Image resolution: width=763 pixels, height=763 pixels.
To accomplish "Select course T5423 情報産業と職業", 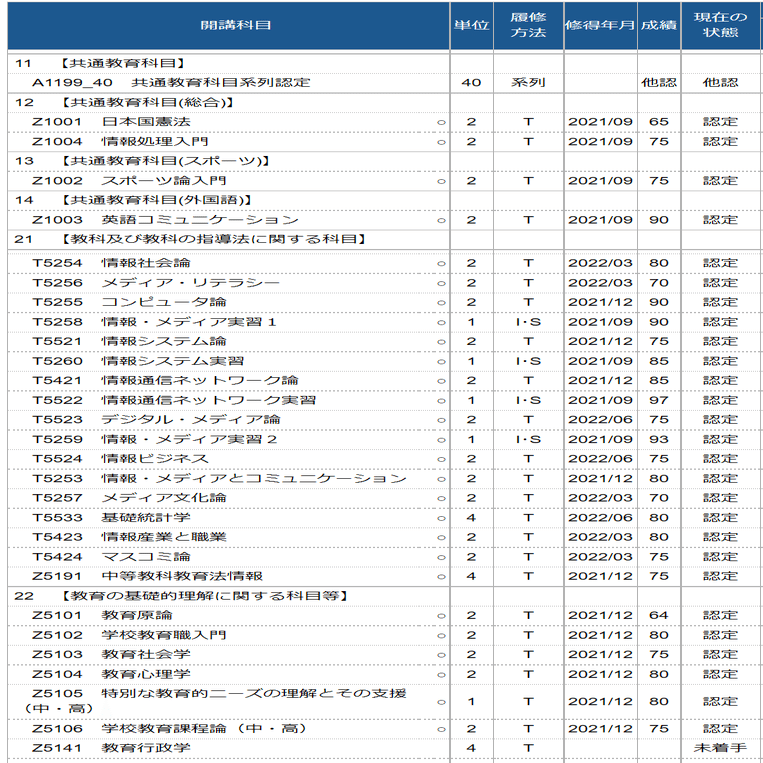I will pos(129,537).
